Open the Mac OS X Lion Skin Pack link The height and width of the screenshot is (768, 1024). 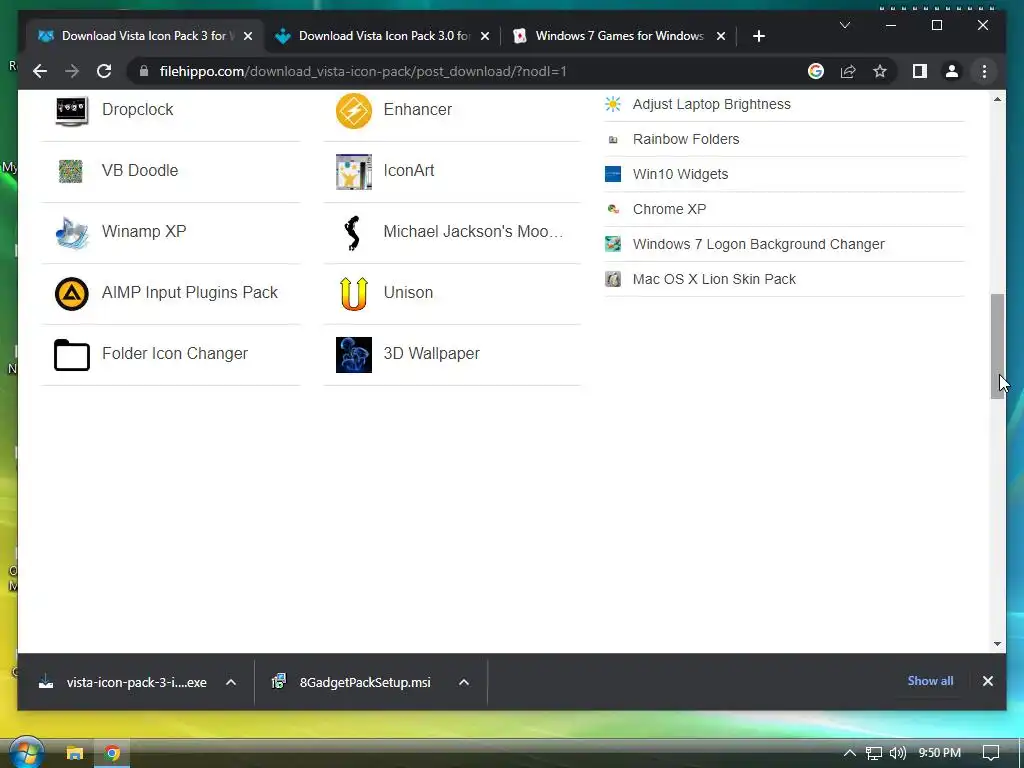click(x=714, y=280)
